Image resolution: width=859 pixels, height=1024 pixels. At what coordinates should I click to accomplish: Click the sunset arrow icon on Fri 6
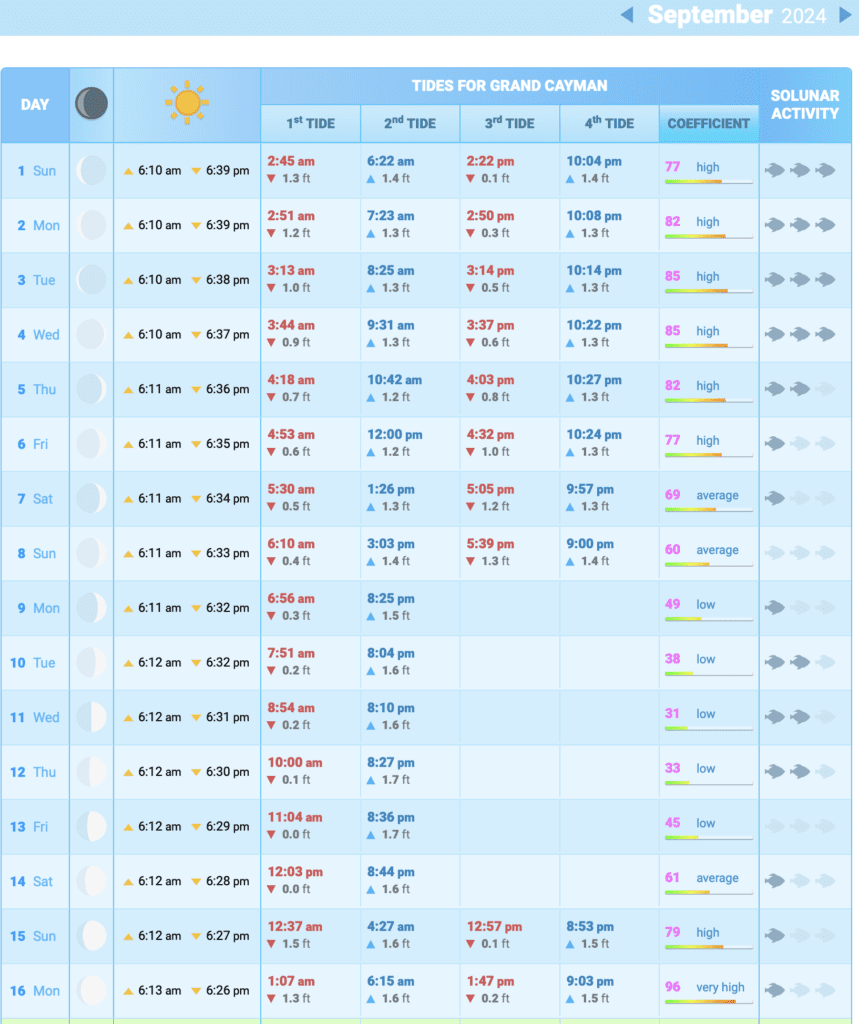(196, 445)
